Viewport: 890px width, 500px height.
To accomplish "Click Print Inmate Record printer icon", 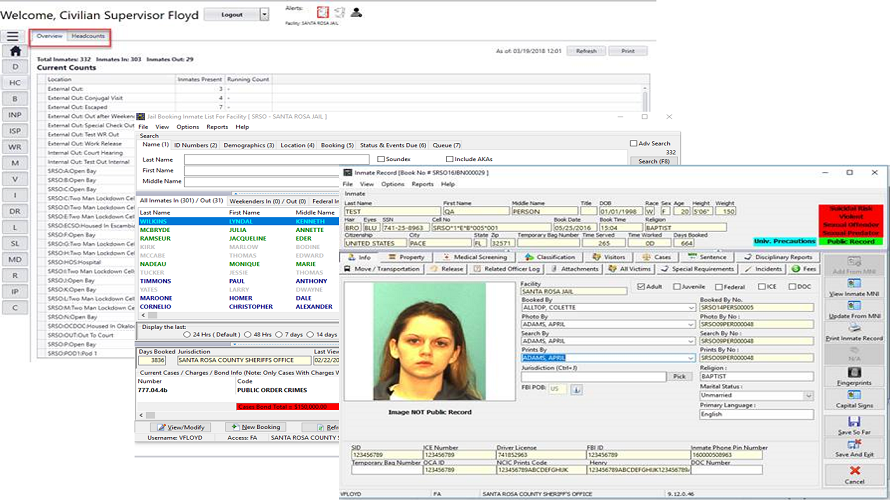I will click(x=855, y=327).
